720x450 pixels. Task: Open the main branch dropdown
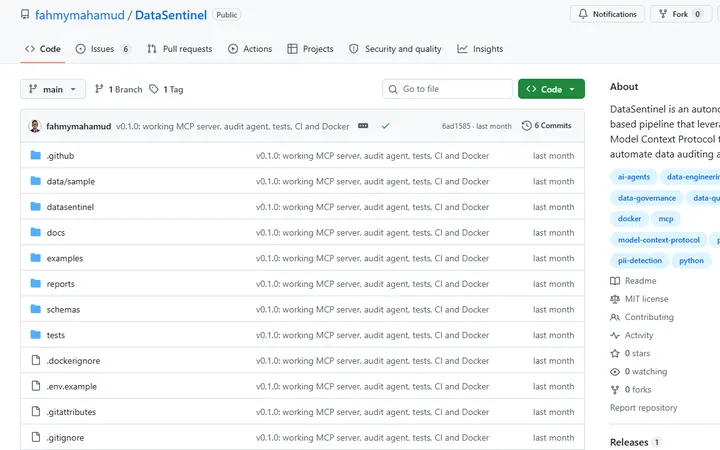pyautogui.click(x=53, y=89)
